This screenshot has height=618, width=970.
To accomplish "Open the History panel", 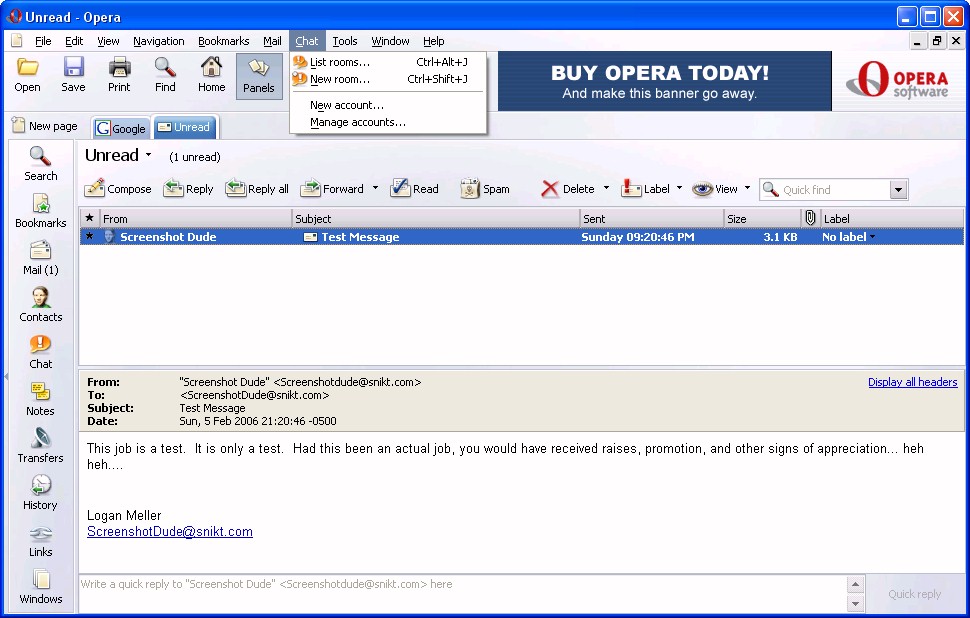I will (41, 493).
